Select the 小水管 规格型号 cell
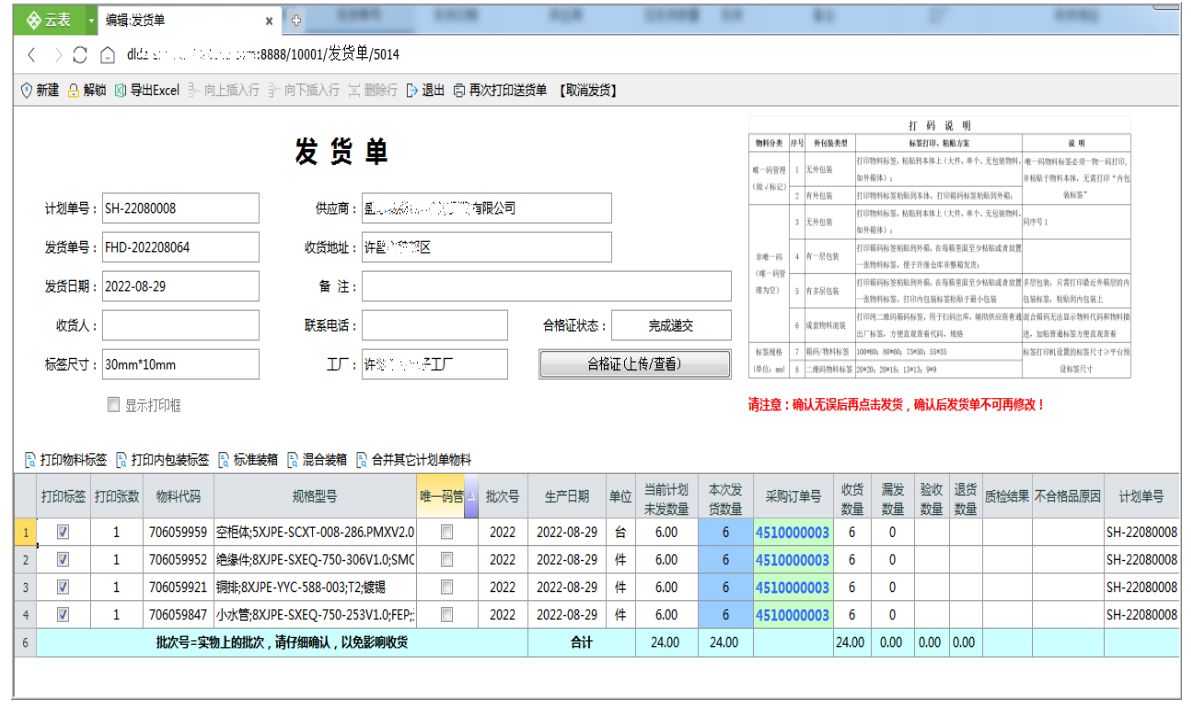Screen dimensions: 1191x707 point(315,614)
